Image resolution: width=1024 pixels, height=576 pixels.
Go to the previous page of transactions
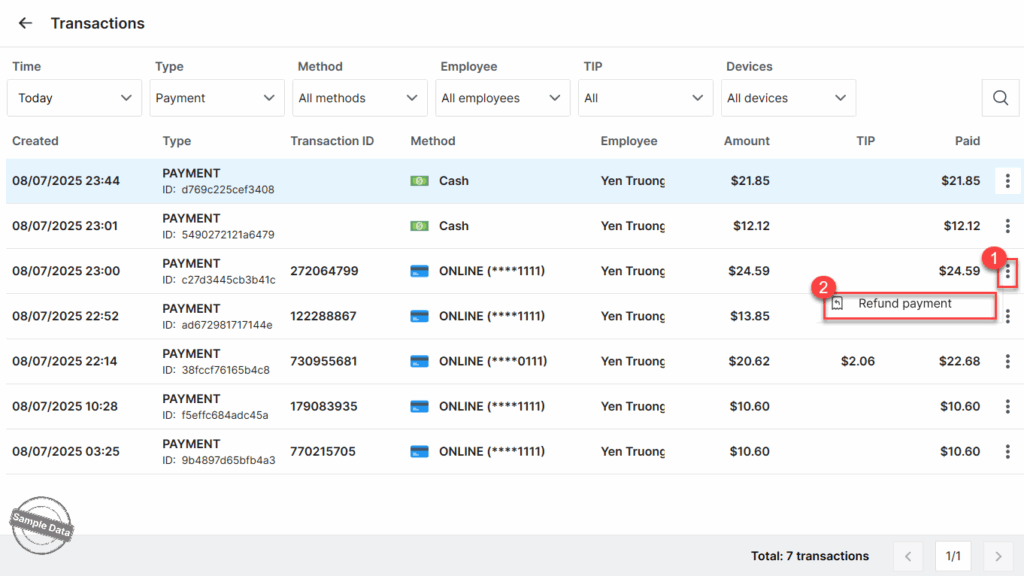908,556
